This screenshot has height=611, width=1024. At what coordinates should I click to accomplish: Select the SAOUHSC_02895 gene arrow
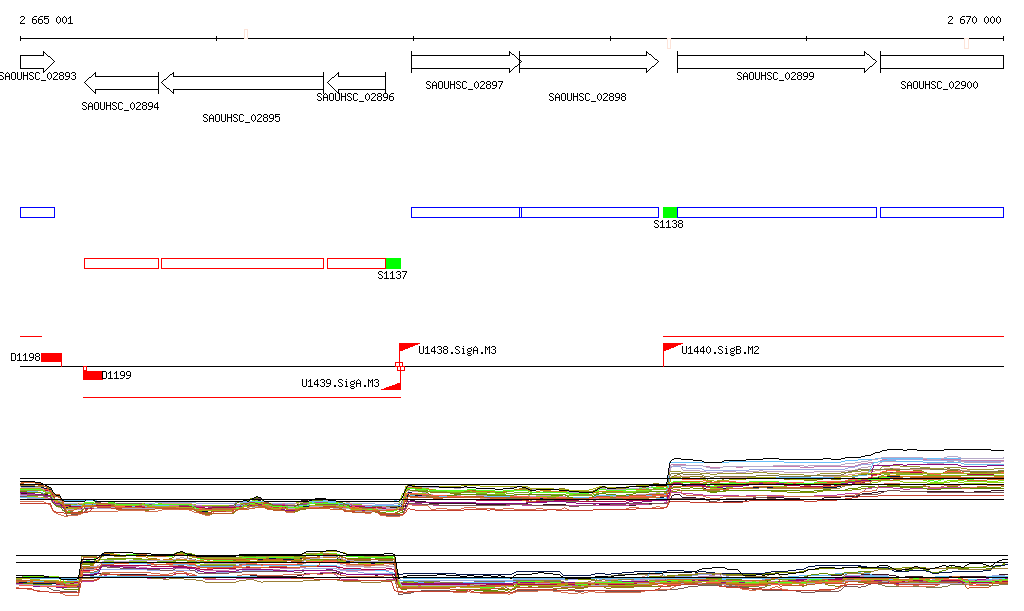[242, 82]
